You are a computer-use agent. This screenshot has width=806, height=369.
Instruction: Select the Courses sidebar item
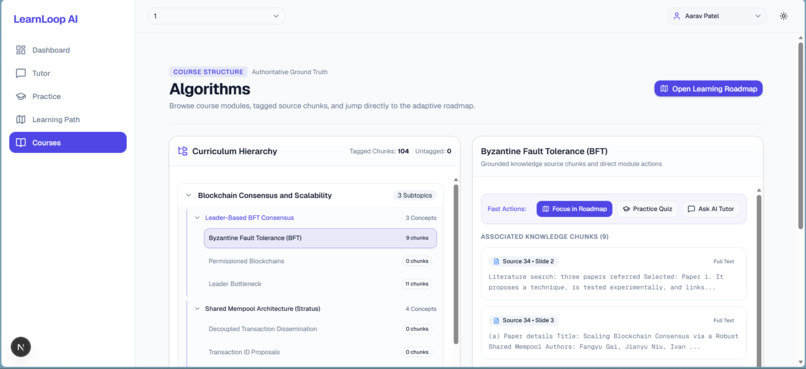(68, 142)
